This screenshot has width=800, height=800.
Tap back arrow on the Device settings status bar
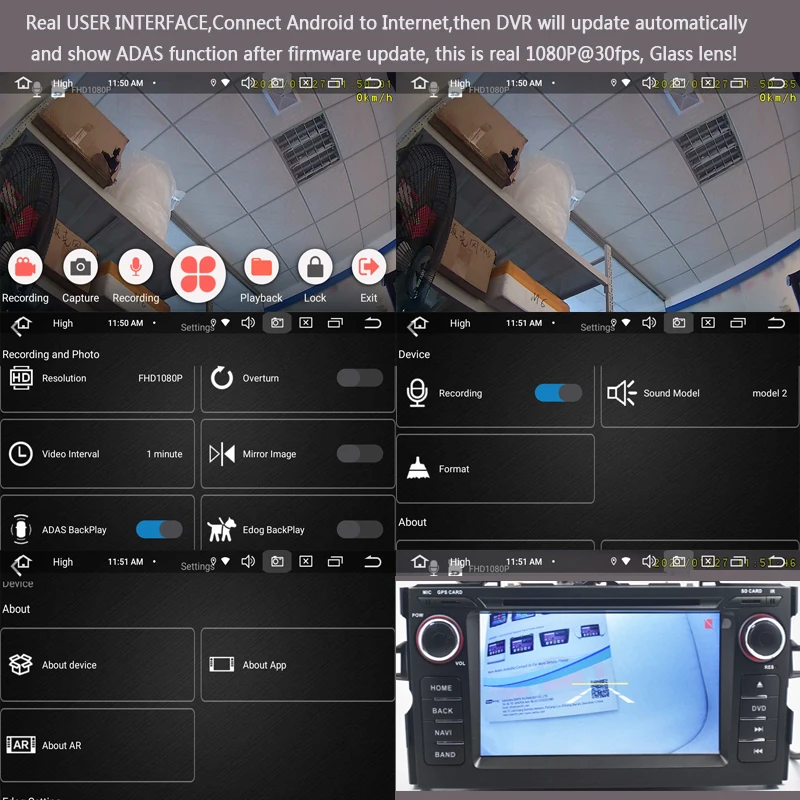(776, 323)
